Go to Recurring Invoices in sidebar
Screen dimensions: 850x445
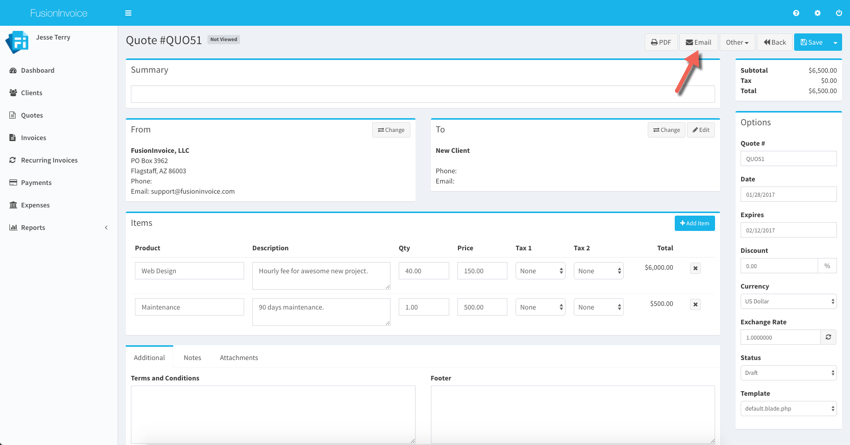point(49,160)
